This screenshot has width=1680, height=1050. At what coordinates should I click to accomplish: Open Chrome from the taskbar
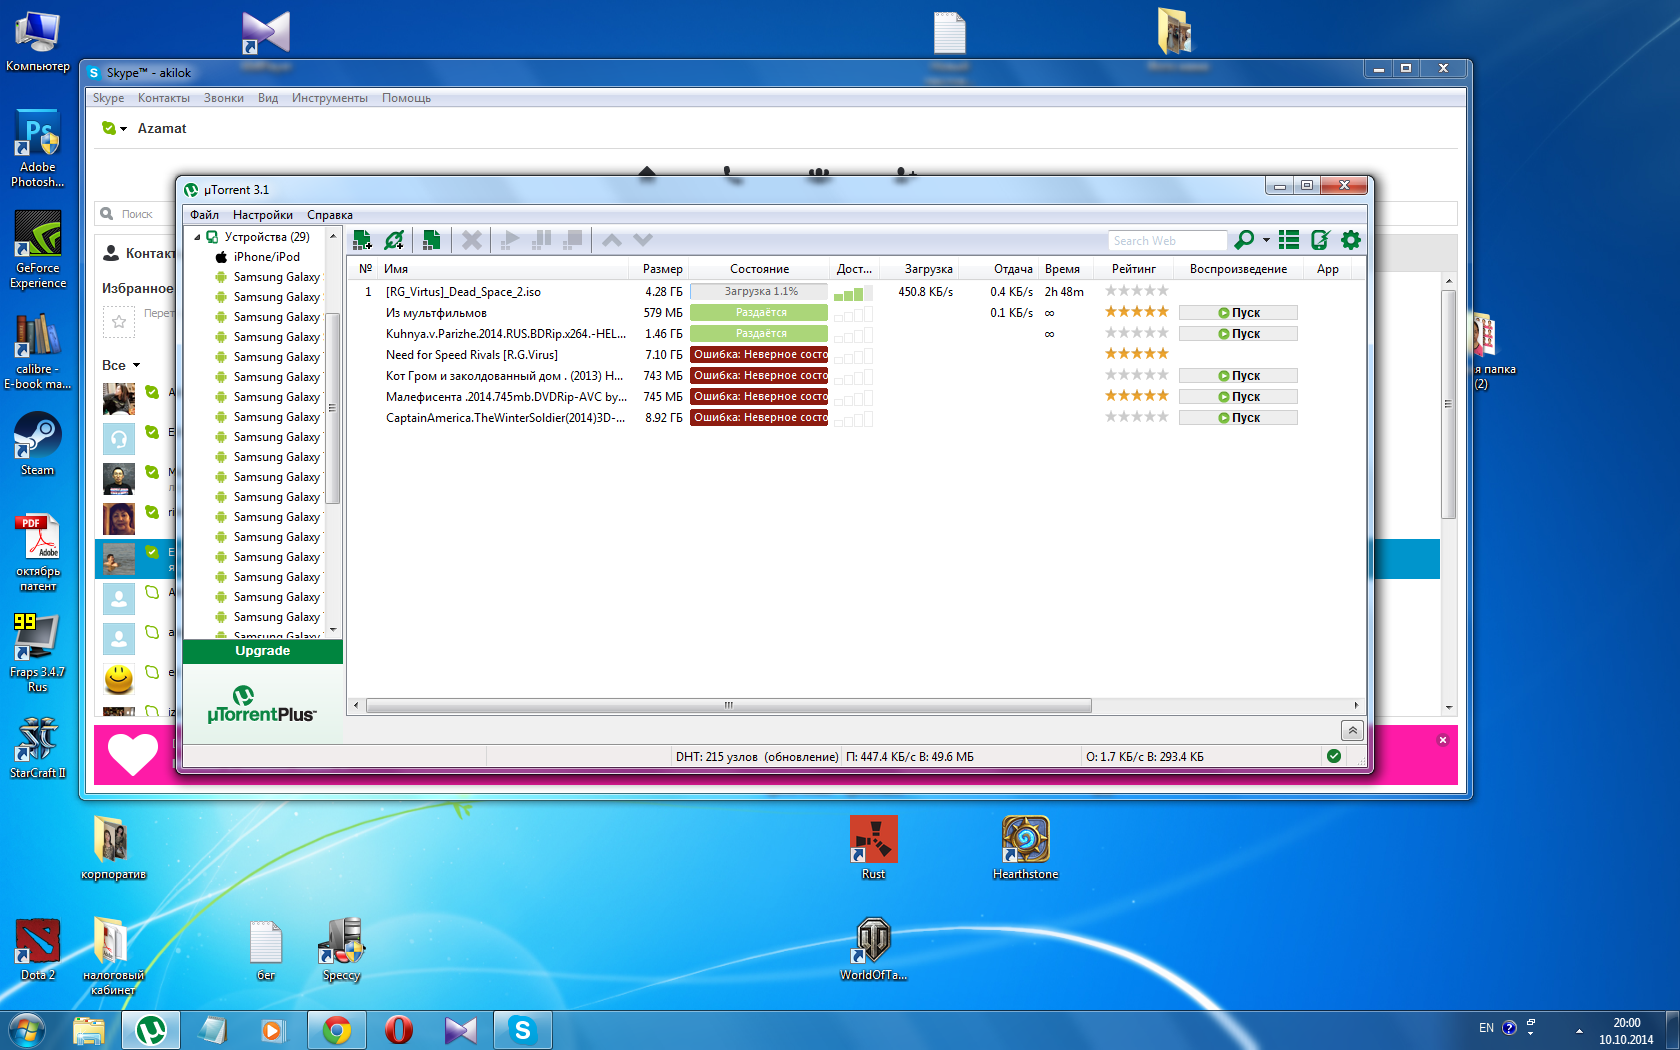pos(337,1030)
